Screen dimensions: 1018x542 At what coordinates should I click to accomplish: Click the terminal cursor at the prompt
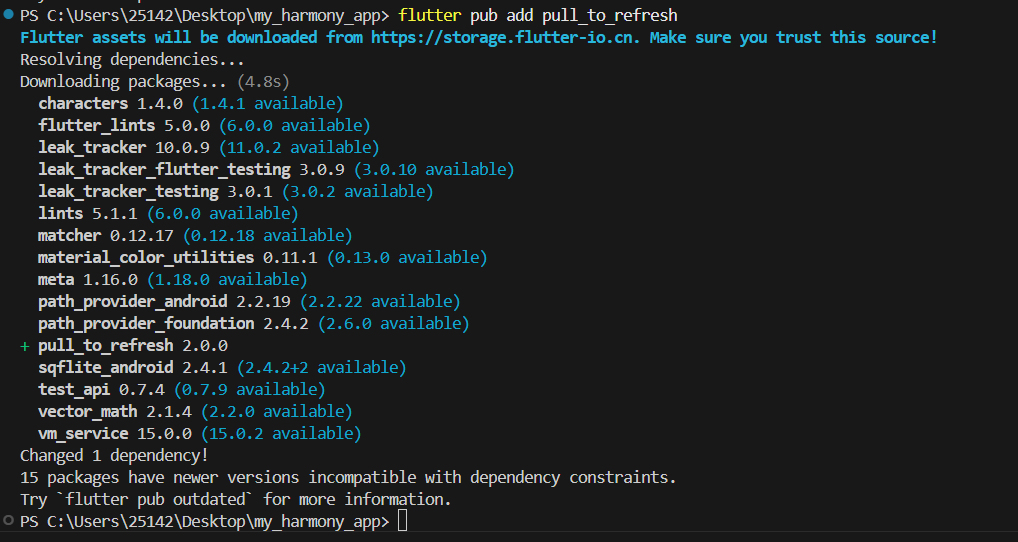[x=403, y=521]
